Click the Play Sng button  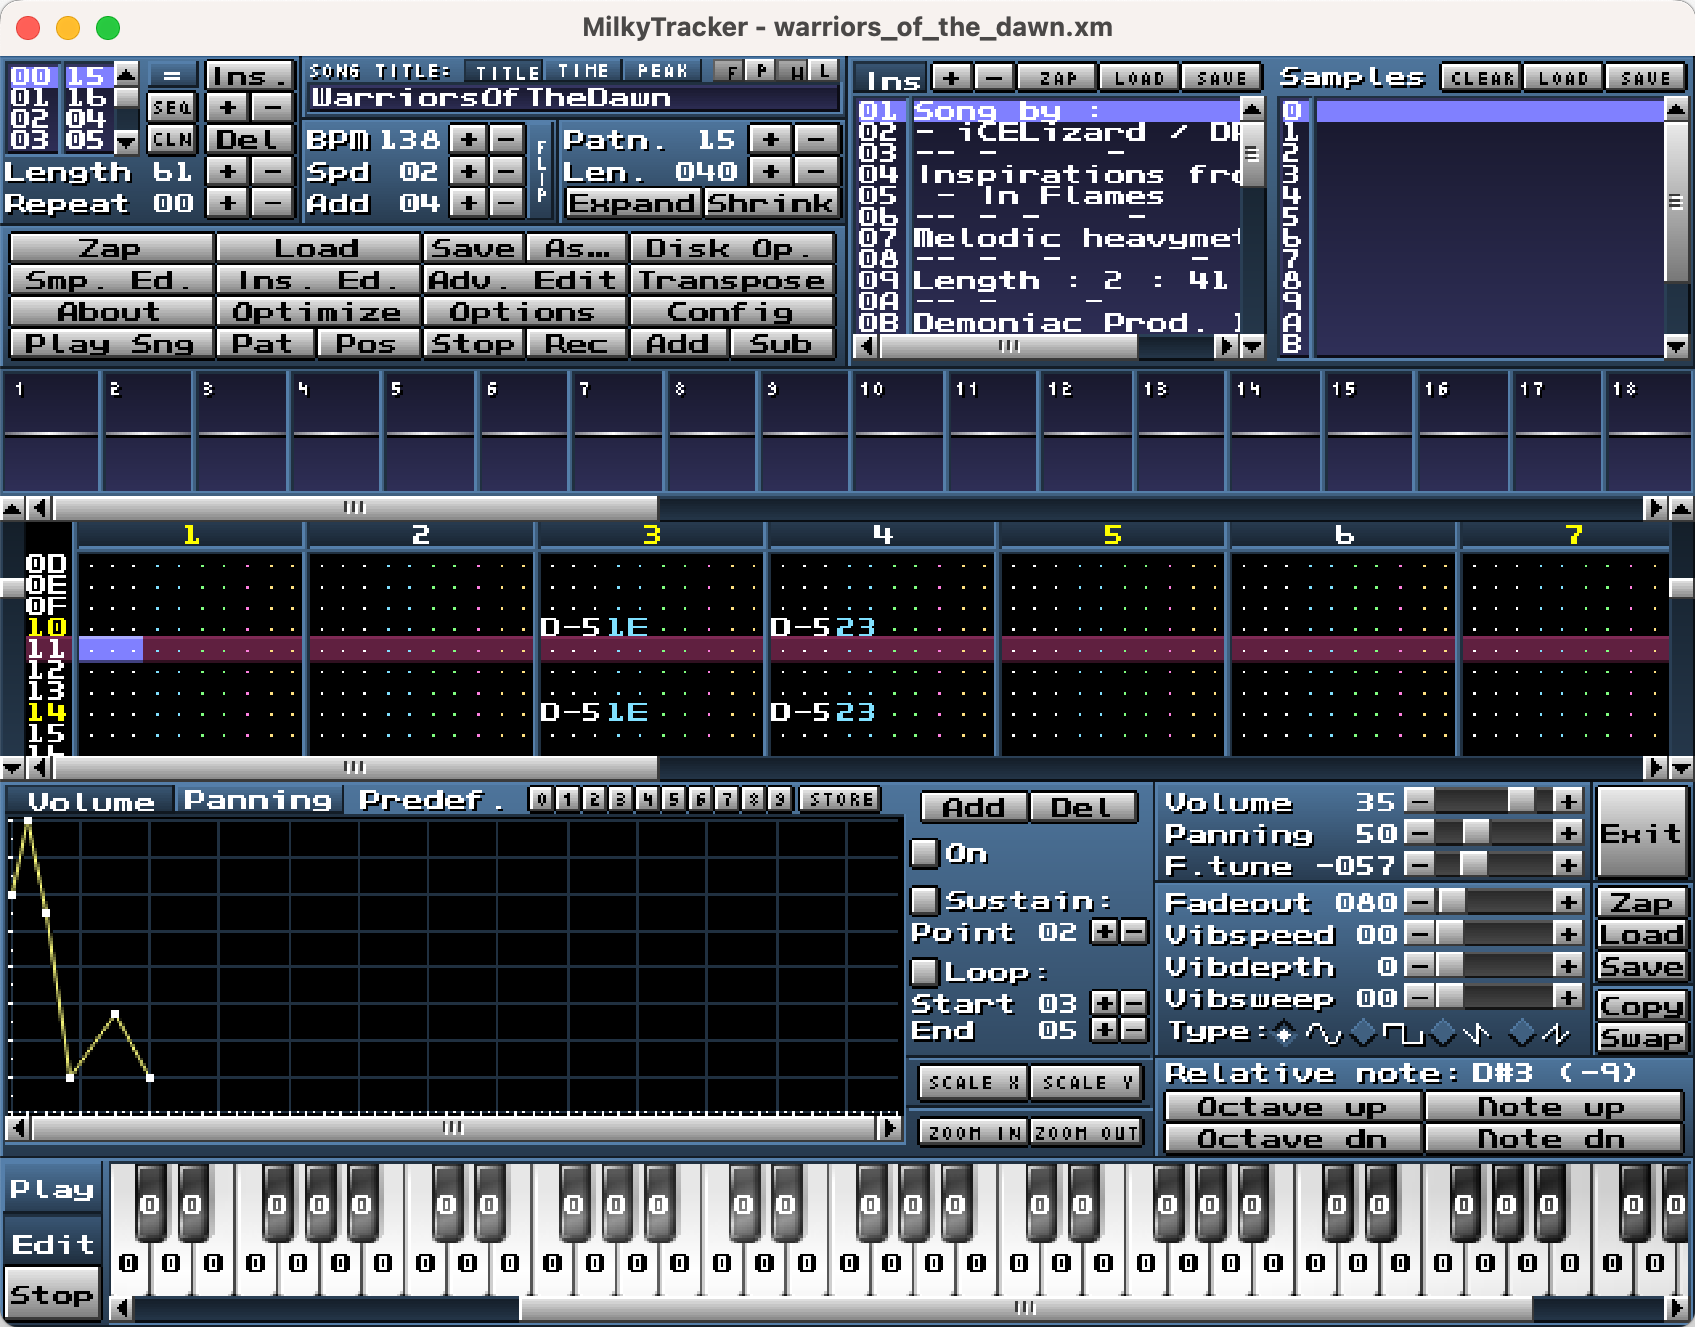[x=110, y=344]
